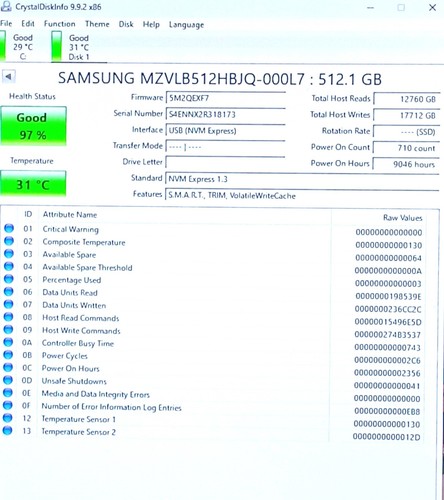The width and height of the screenshot is (444, 500).
Task: Click the blue status icon for Temperature Sensor 1
Action: pyautogui.click(x=7, y=418)
